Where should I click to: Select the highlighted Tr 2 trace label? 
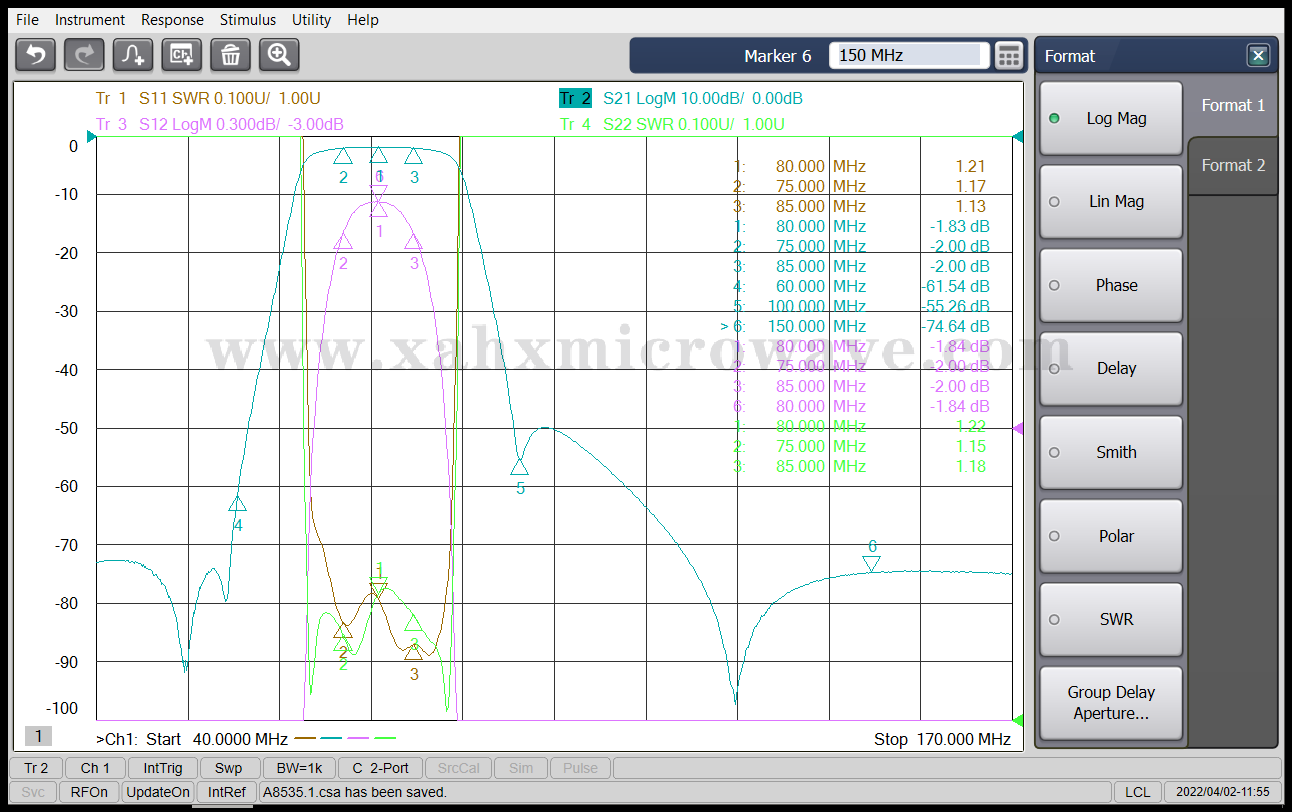(575, 98)
